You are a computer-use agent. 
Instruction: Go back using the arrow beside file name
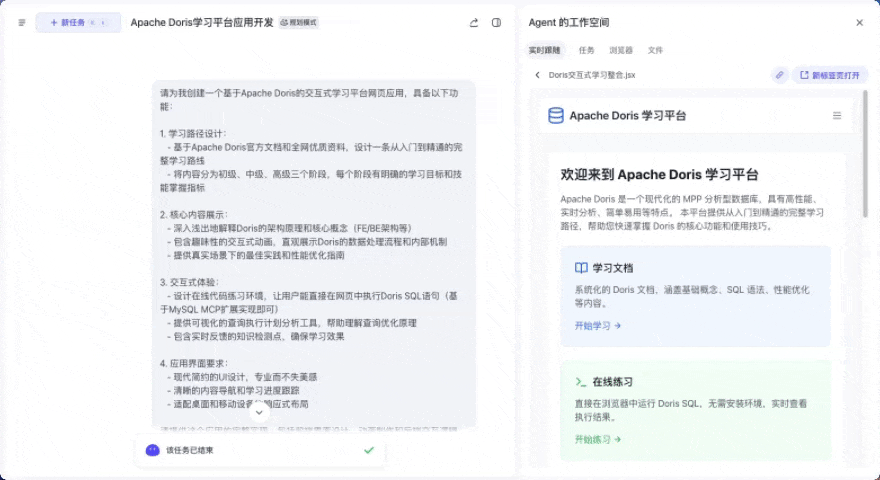(537, 75)
